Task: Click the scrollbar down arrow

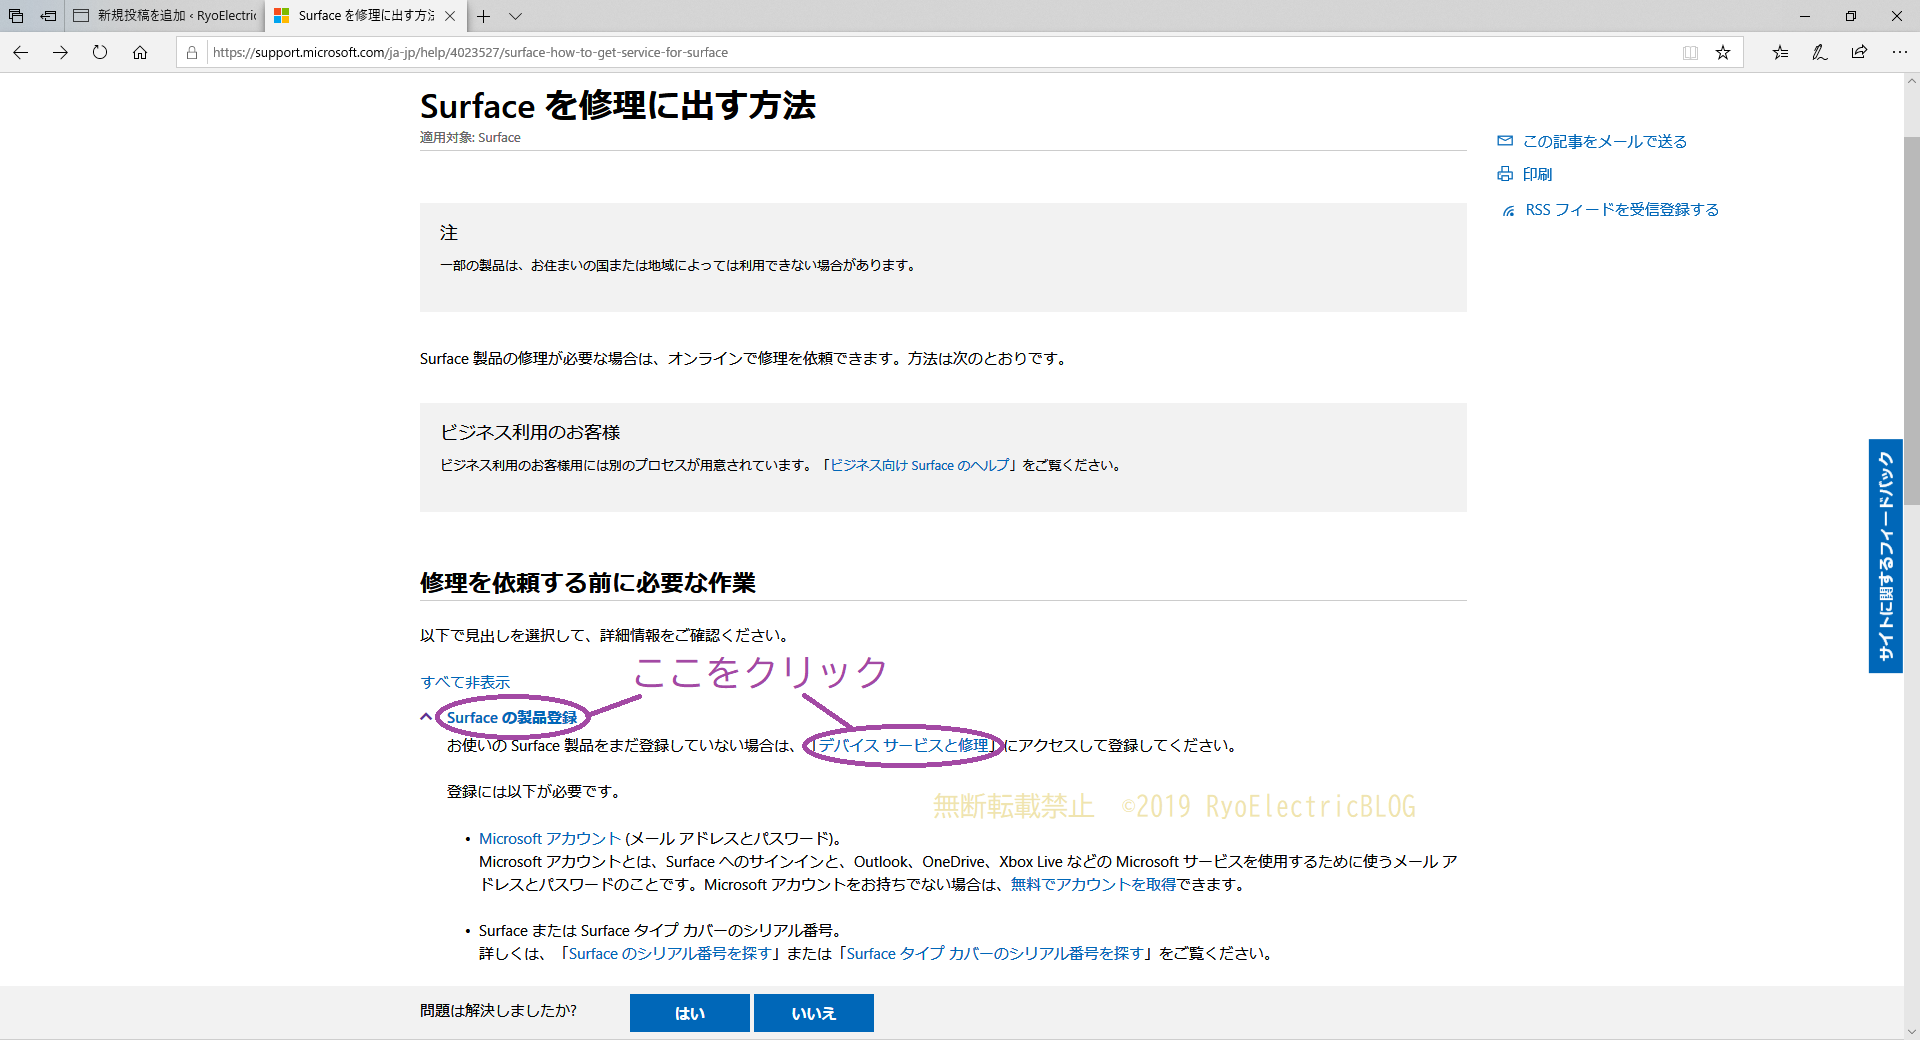Action: [1911, 1031]
